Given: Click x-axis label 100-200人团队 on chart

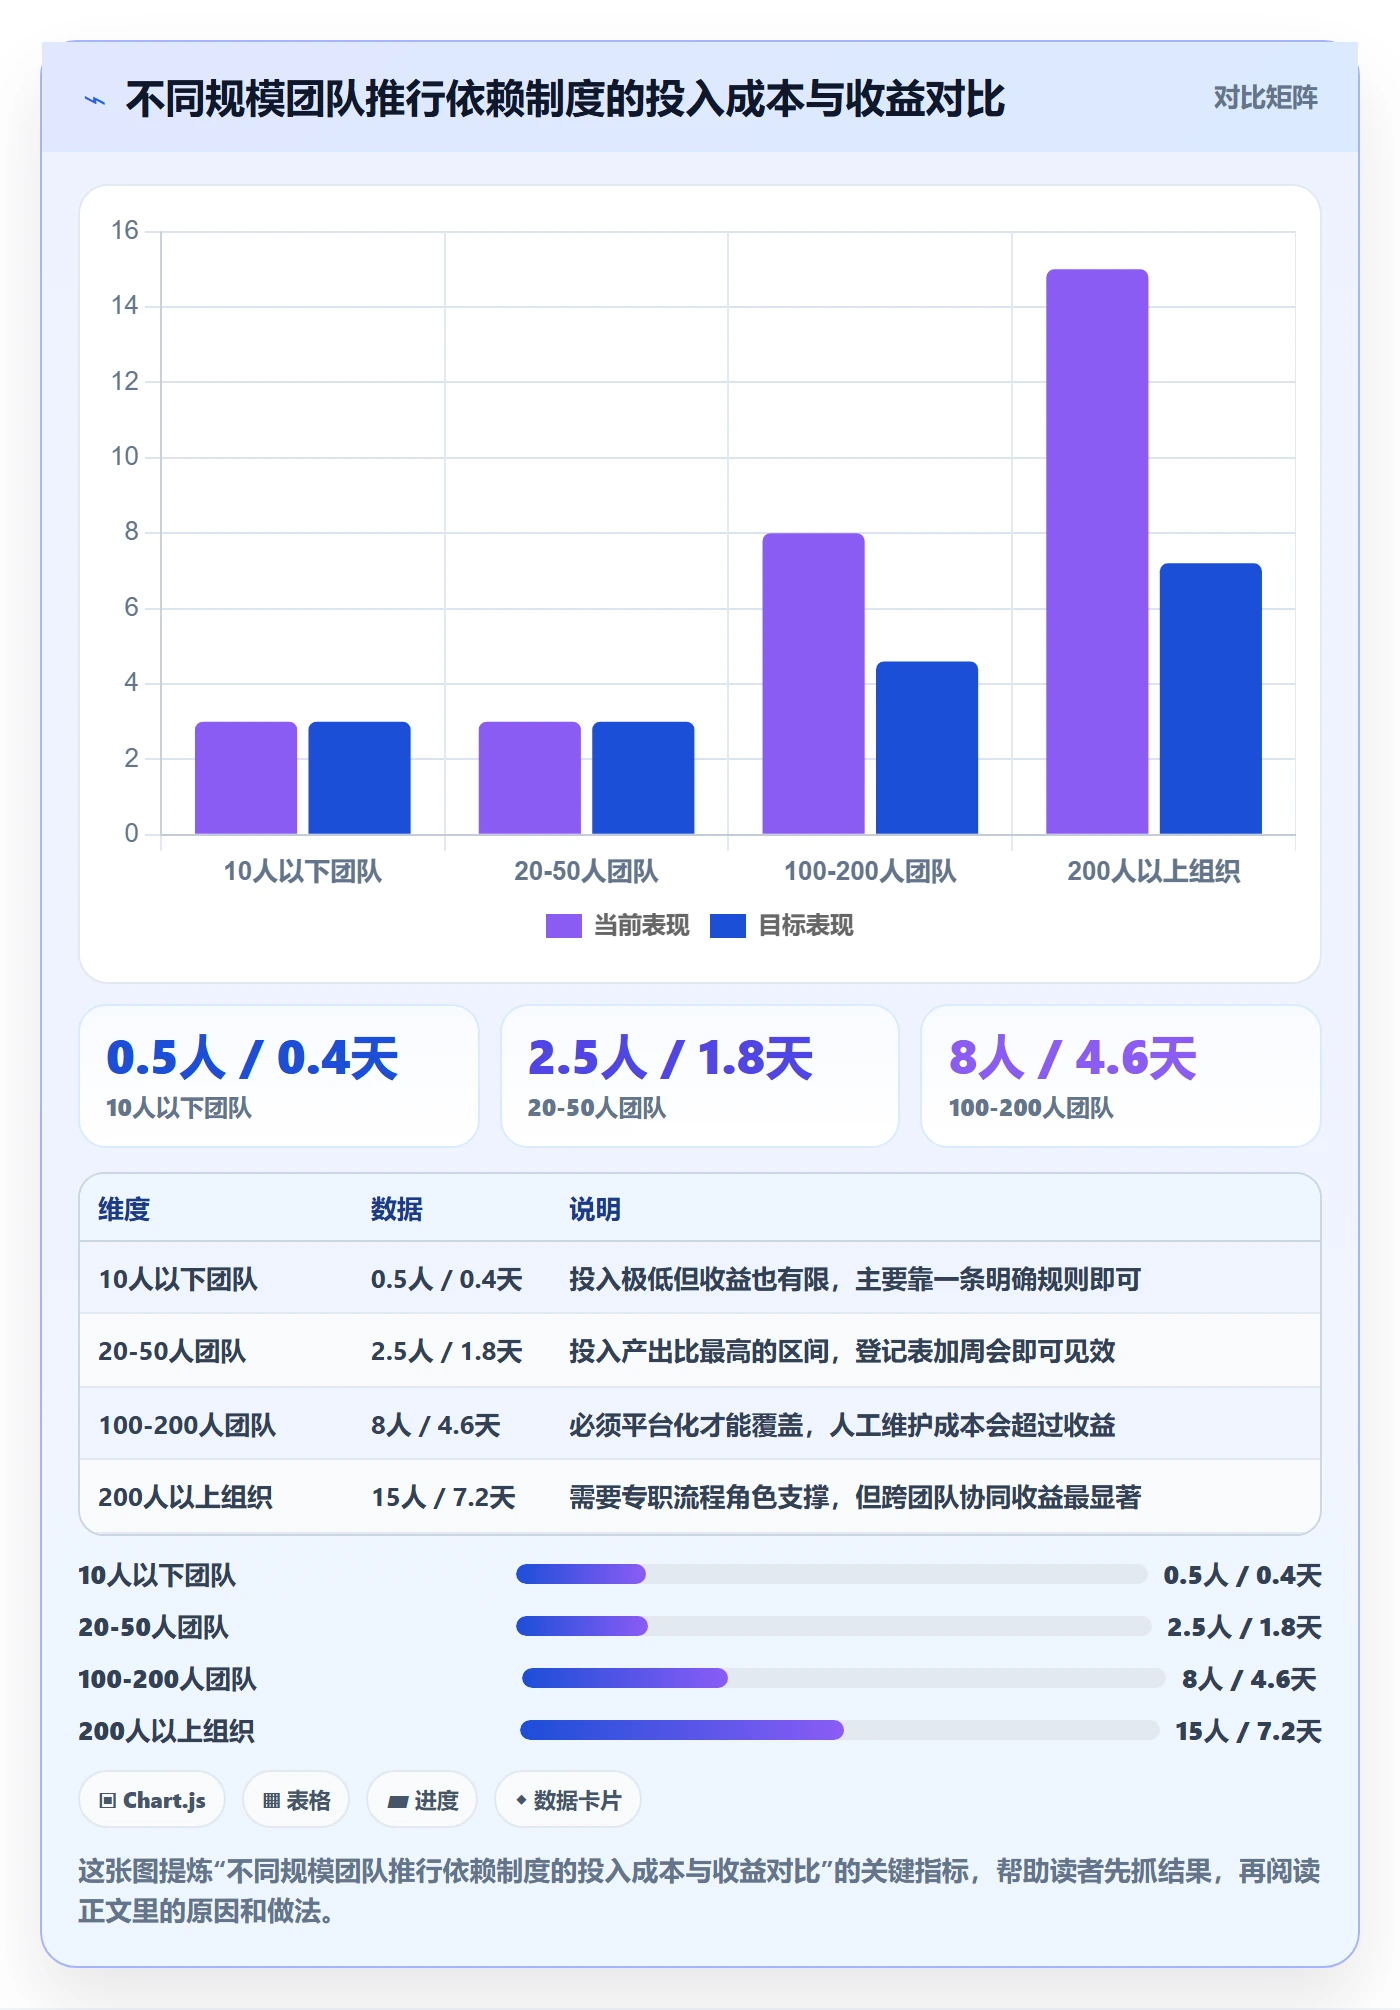Looking at the screenshot, I should tap(870, 871).
